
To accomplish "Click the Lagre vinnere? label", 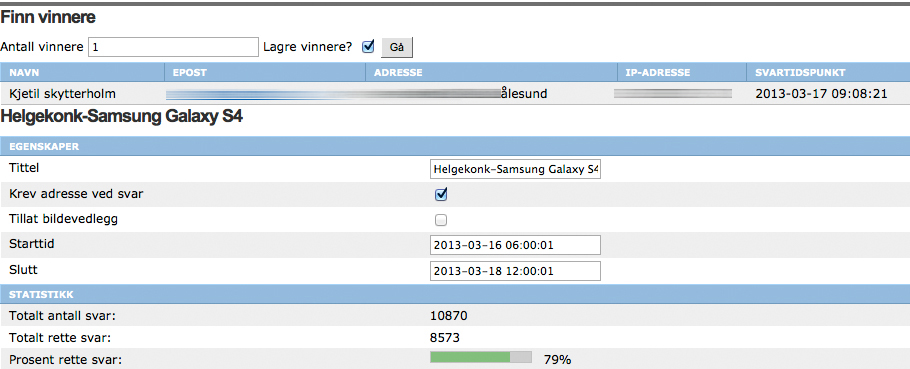I will point(308,47).
